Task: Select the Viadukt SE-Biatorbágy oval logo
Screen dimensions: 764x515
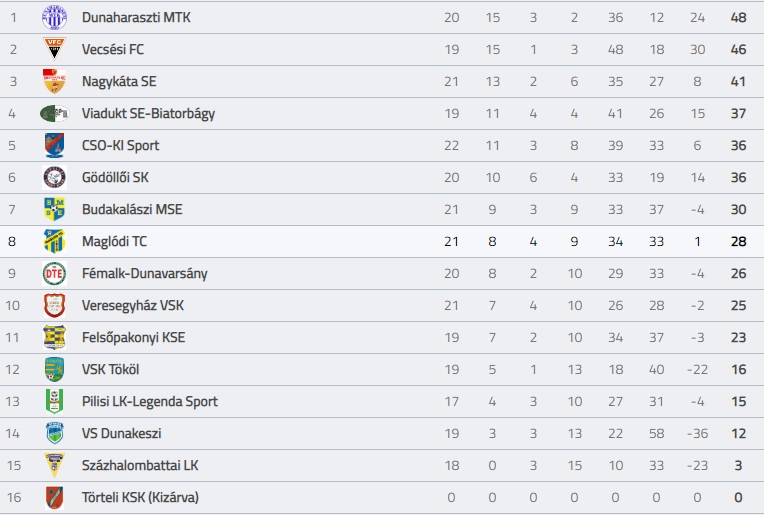Action: tap(54, 114)
